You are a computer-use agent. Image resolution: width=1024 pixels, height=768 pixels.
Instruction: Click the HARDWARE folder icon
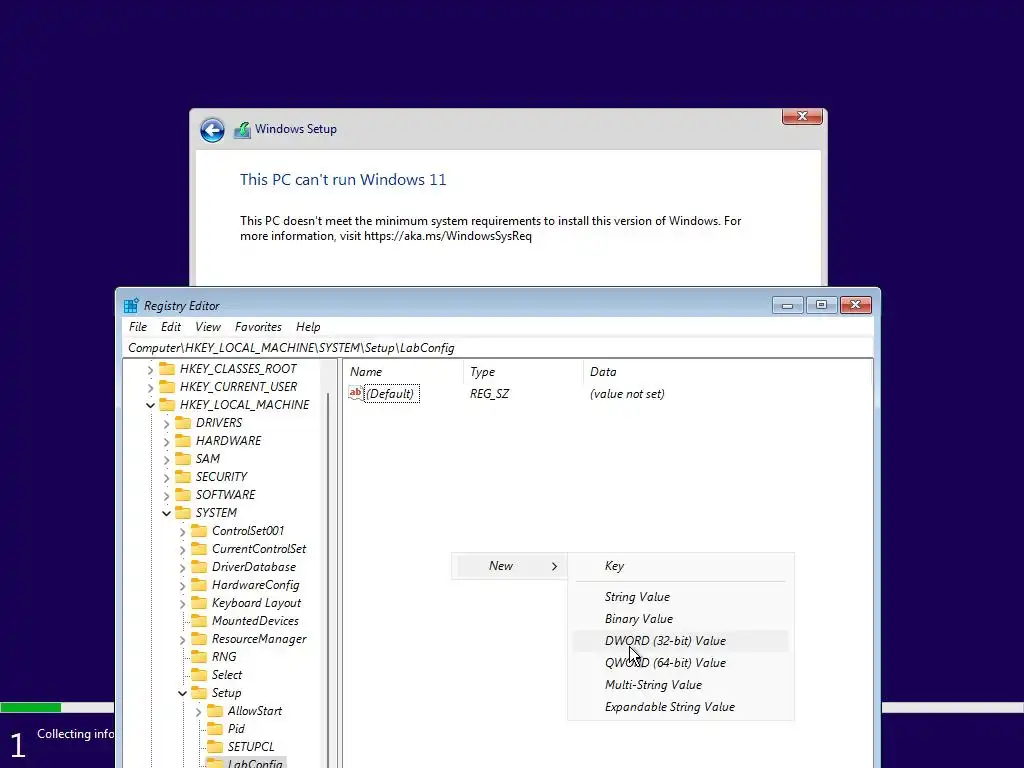pyautogui.click(x=183, y=441)
